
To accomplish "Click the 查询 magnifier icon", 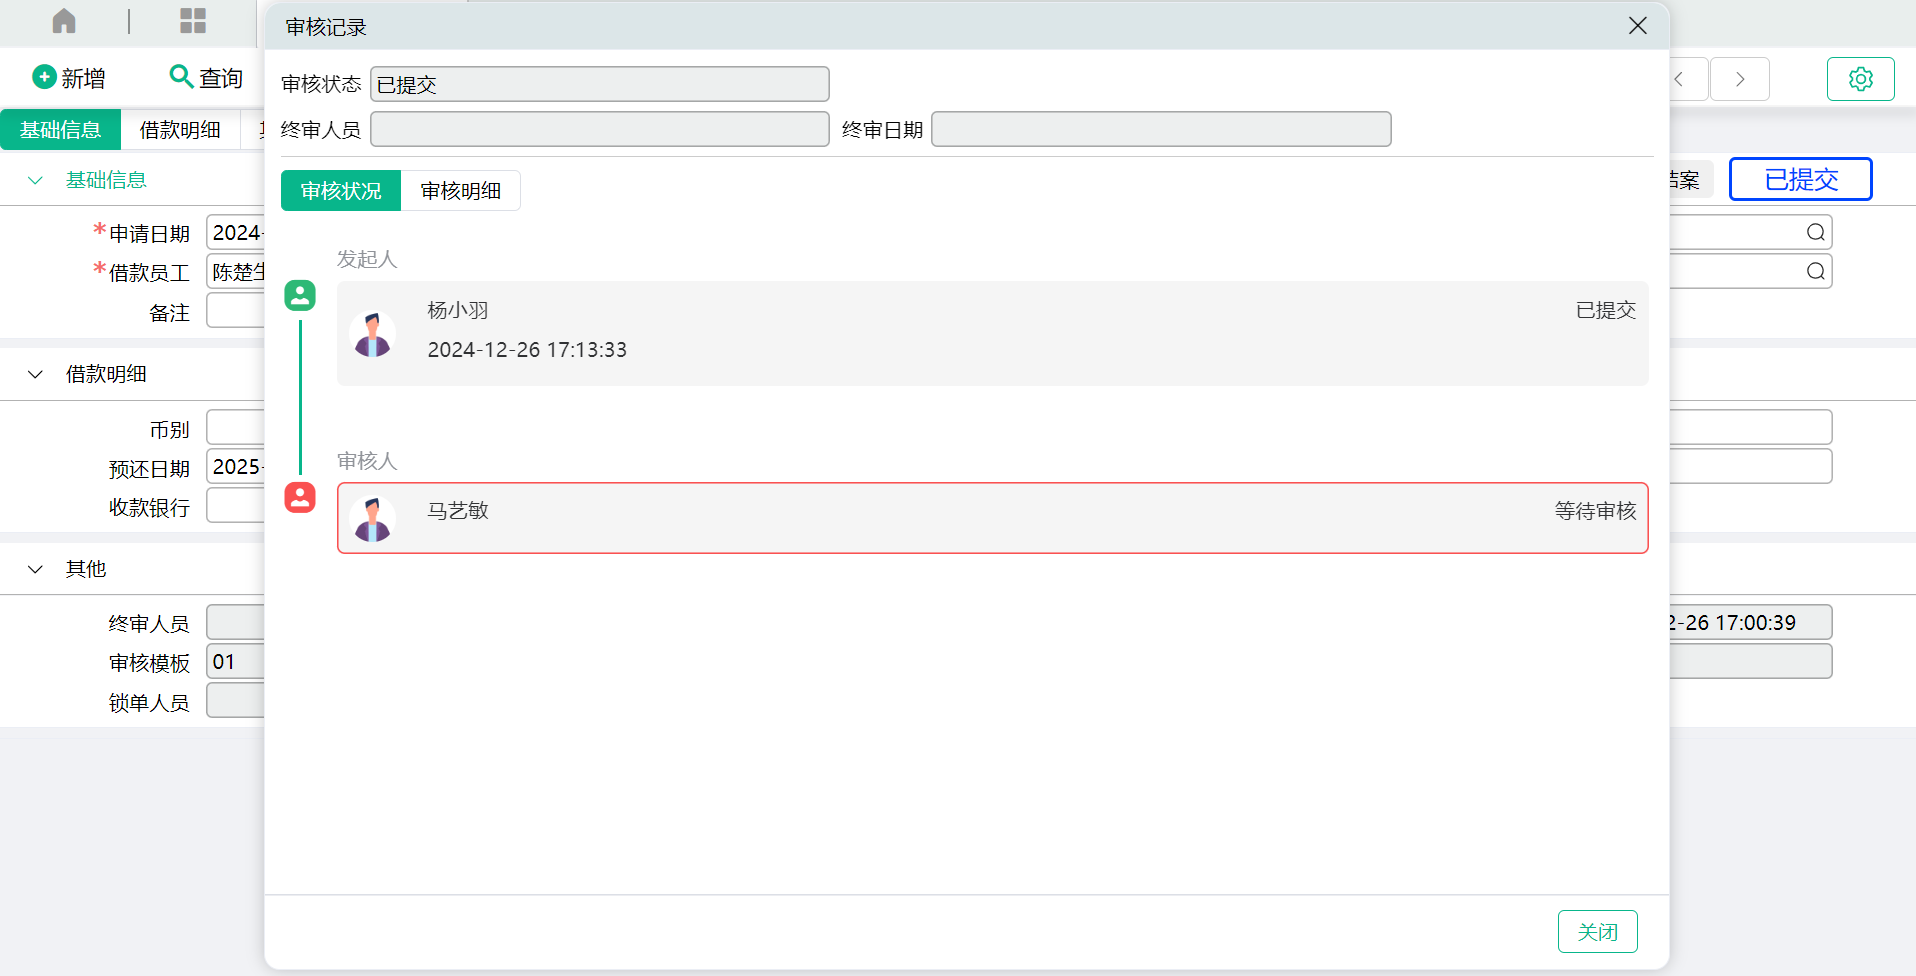I will pos(181,77).
